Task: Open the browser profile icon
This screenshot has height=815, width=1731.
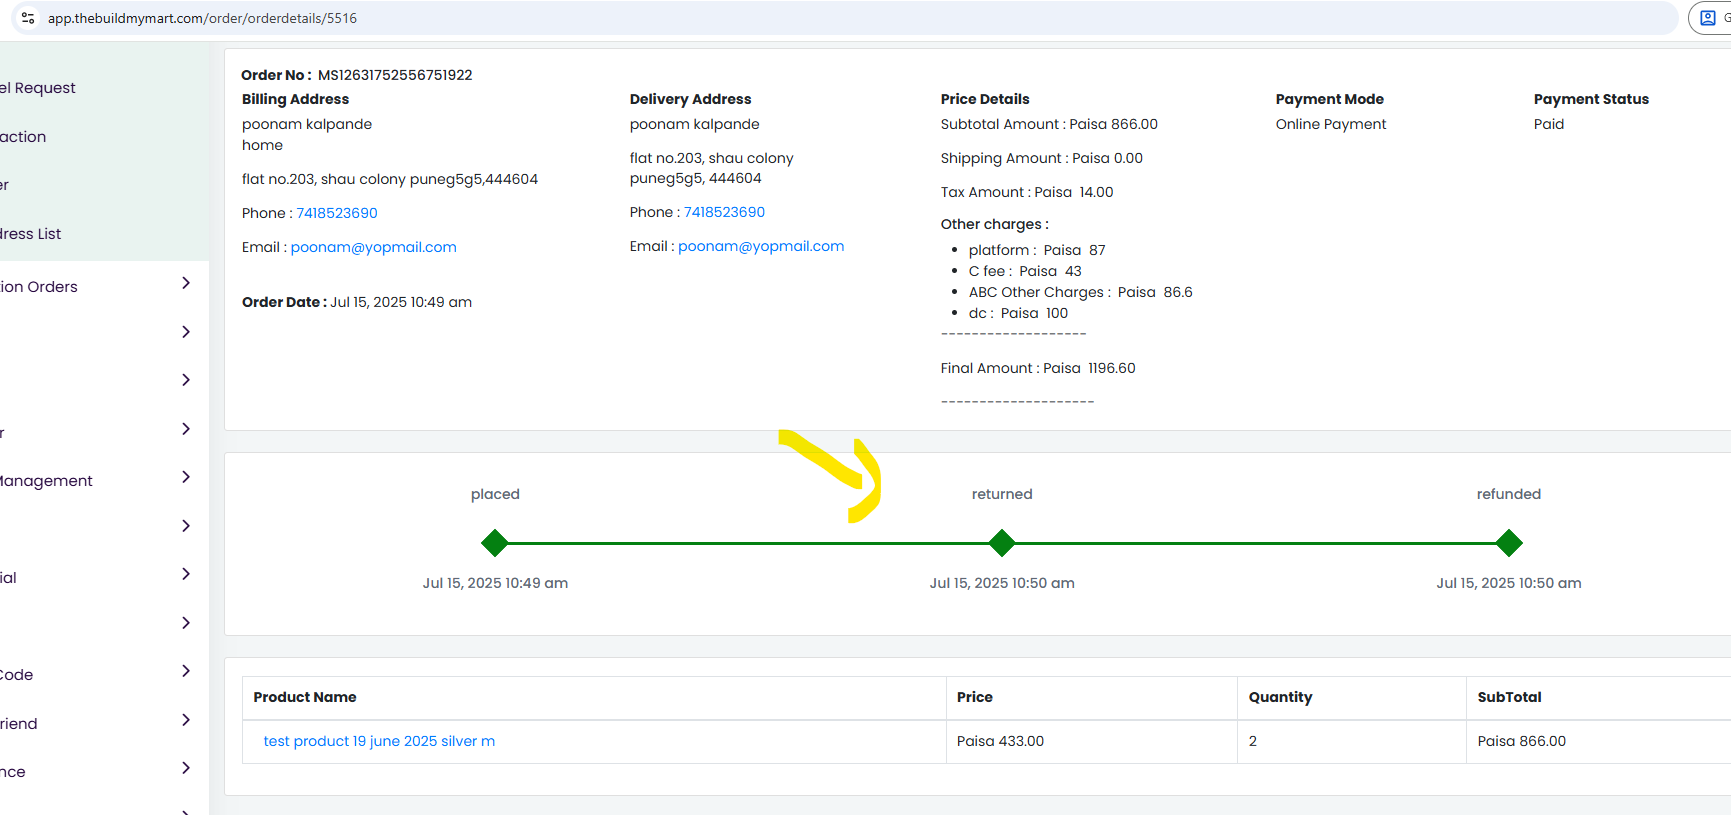Action: (1708, 18)
